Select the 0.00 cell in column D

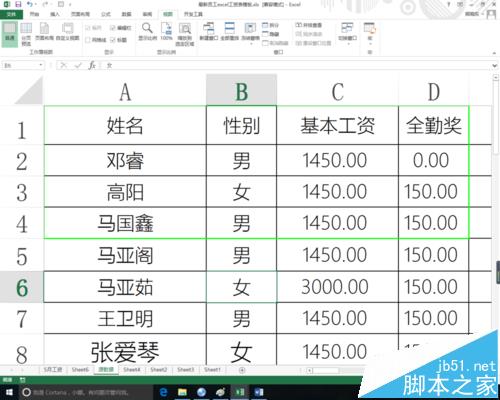pos(433,160)
